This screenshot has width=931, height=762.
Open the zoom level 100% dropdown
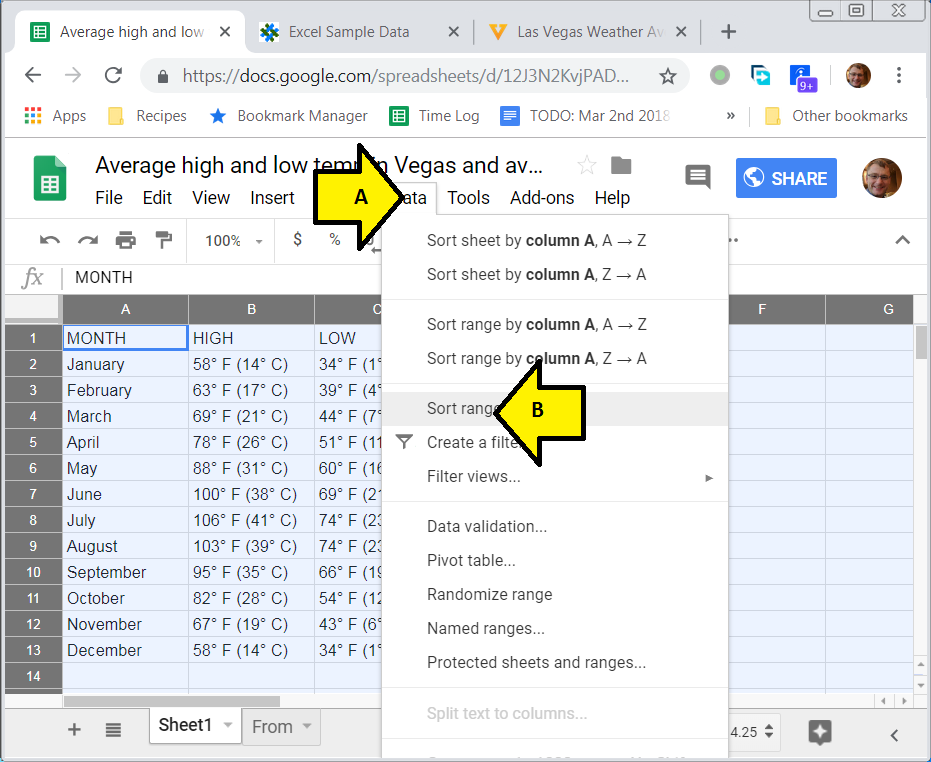(x=234, y=241)
